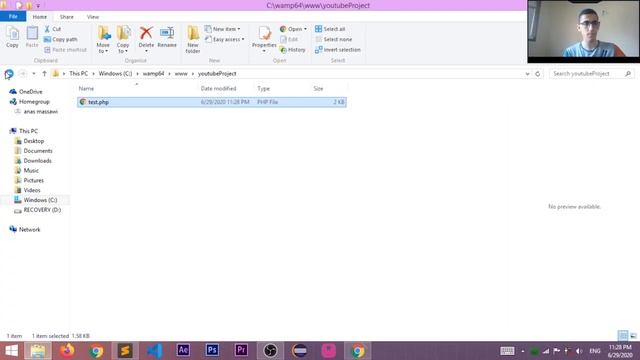The image size is (640, 360).
Task: Refresh the current folder
Action: [538, 74]
